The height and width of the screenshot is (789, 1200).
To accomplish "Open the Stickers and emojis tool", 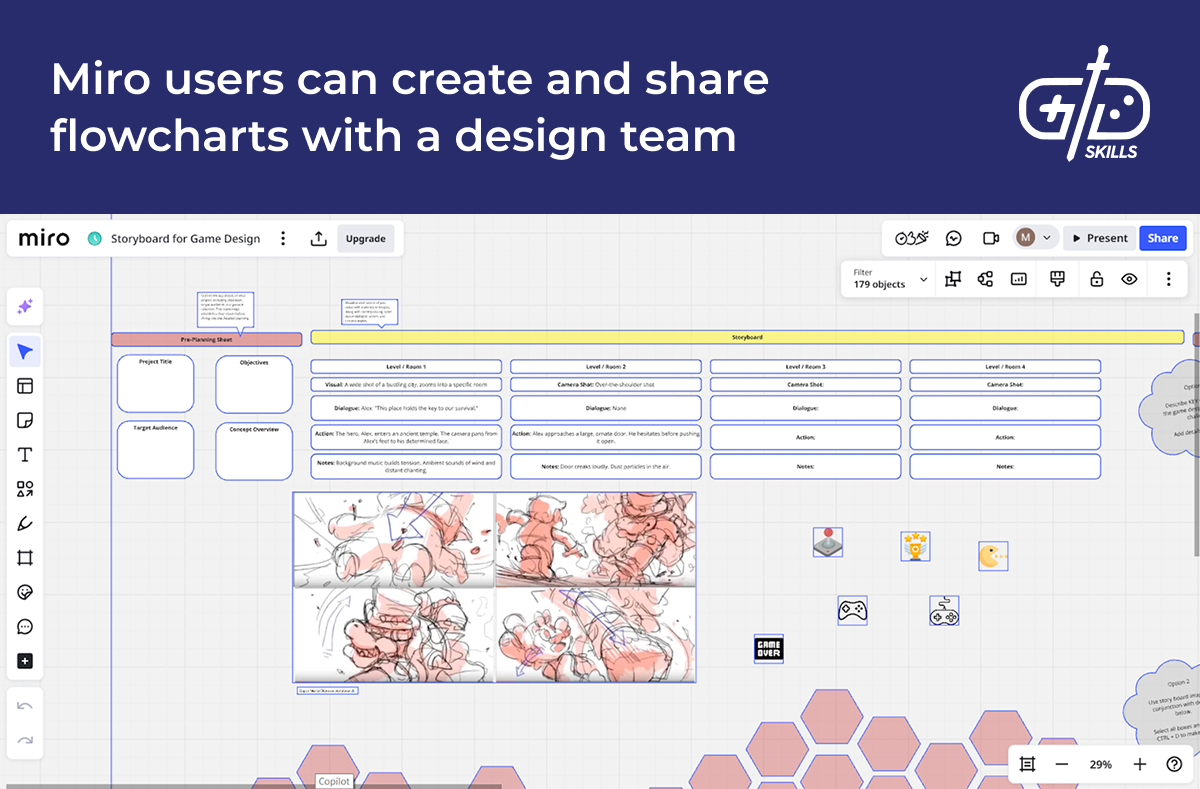I will [x=25, y=592].
